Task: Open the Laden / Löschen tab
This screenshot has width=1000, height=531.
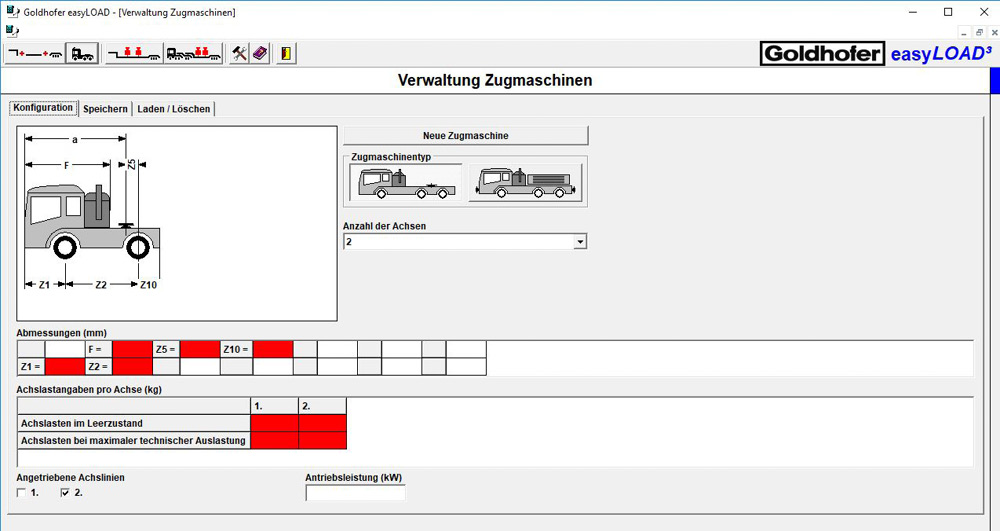Action: click(174, 109)
